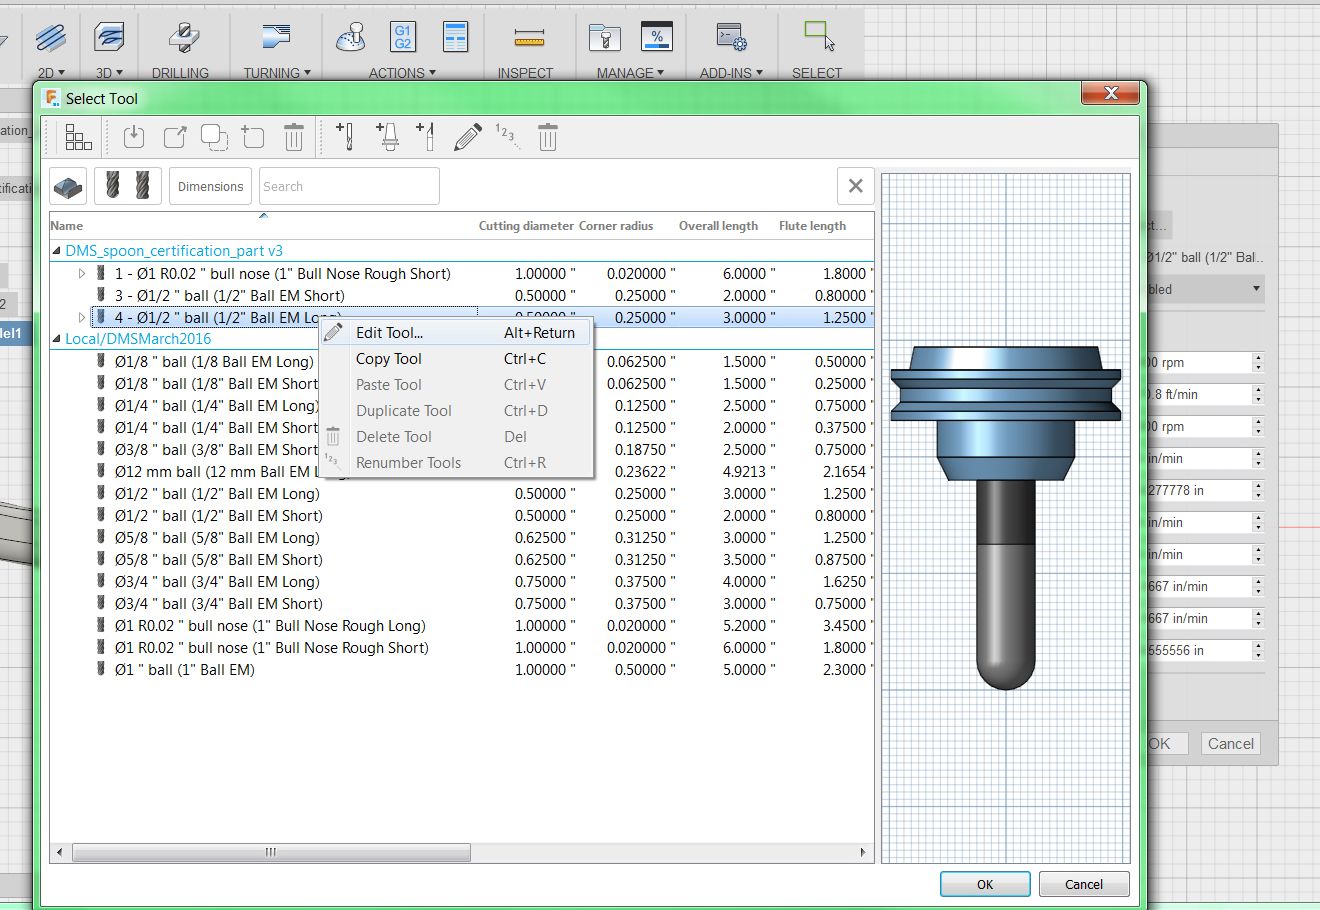The width and height of the screenshot is (1320, 910).
Task: Toggle the tool type filter button
Action: tap(127, 186)
